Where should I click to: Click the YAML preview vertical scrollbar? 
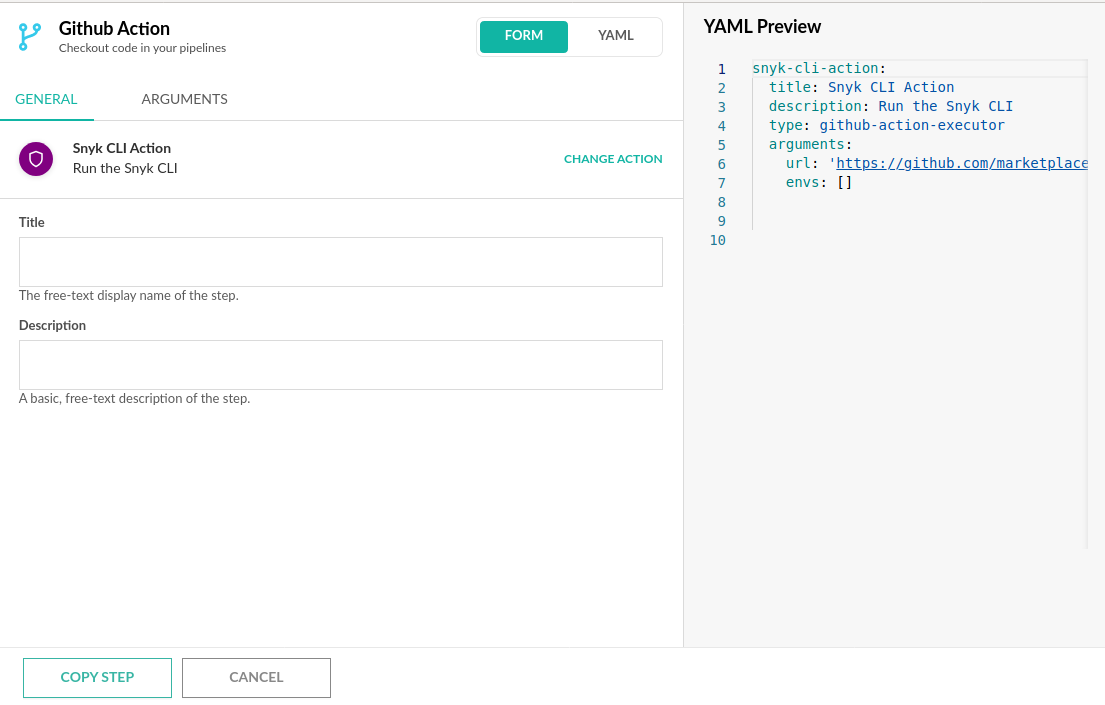pos(1086,300)
